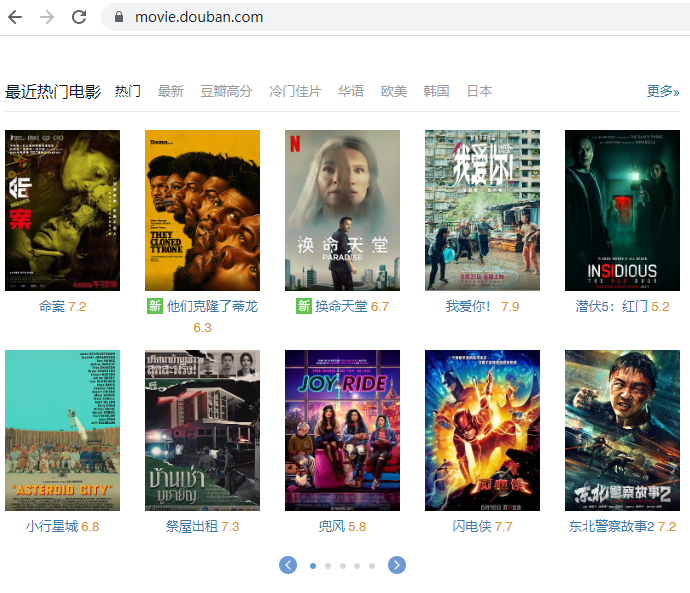Screen dimensions: 690x593
Task: Open the 闪电侠 Flash poster
Action: (482, 430)
